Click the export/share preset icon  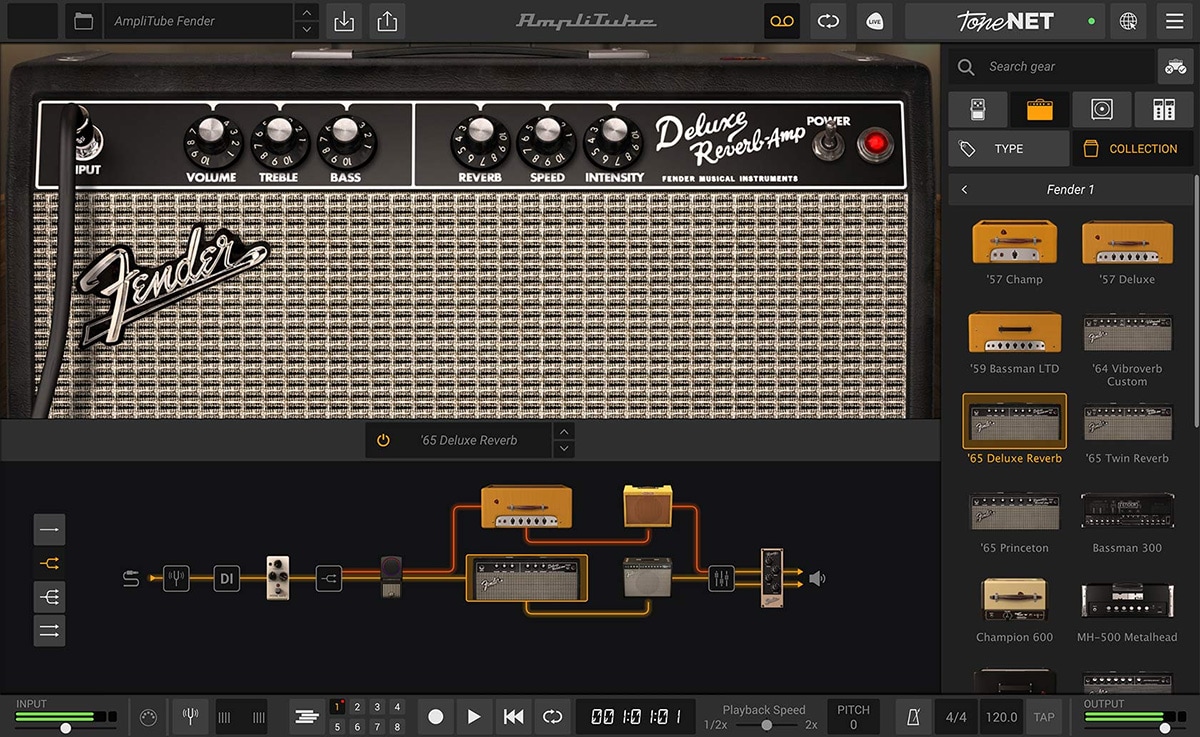click(x=388, y=21)
